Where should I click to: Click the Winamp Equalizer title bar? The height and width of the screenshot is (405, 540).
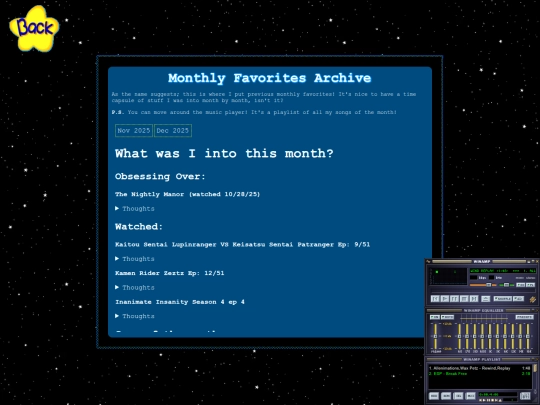(x=482, y=310)
